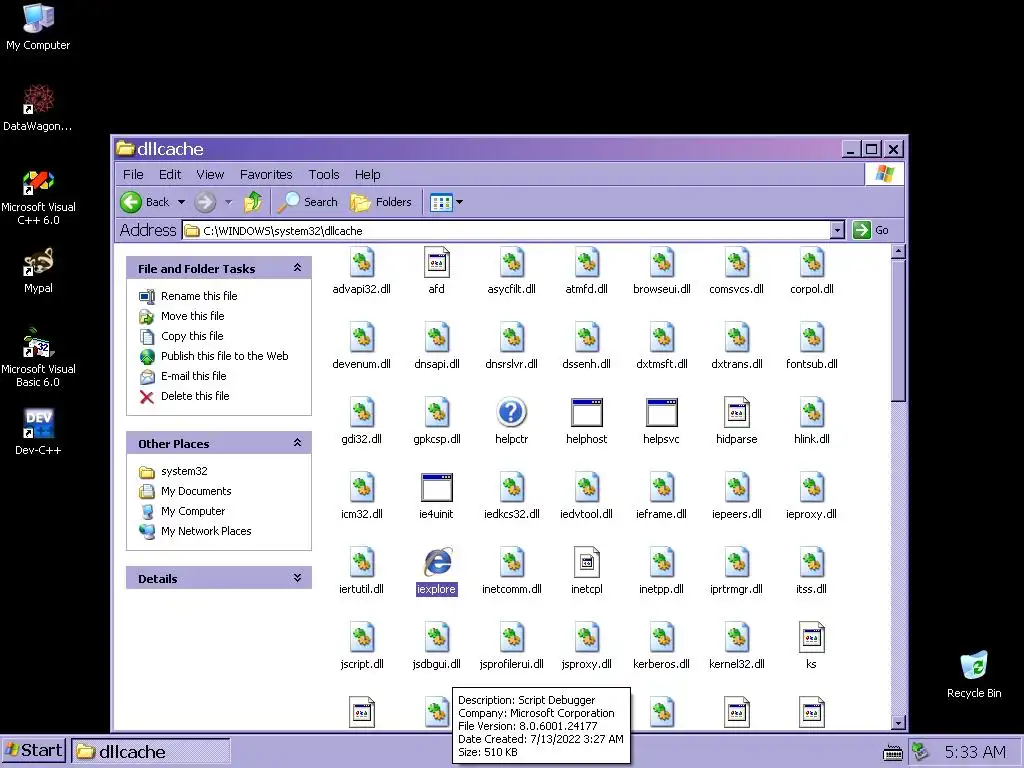
Task: Select the itss.dll file icon
Action: [812, 563]
